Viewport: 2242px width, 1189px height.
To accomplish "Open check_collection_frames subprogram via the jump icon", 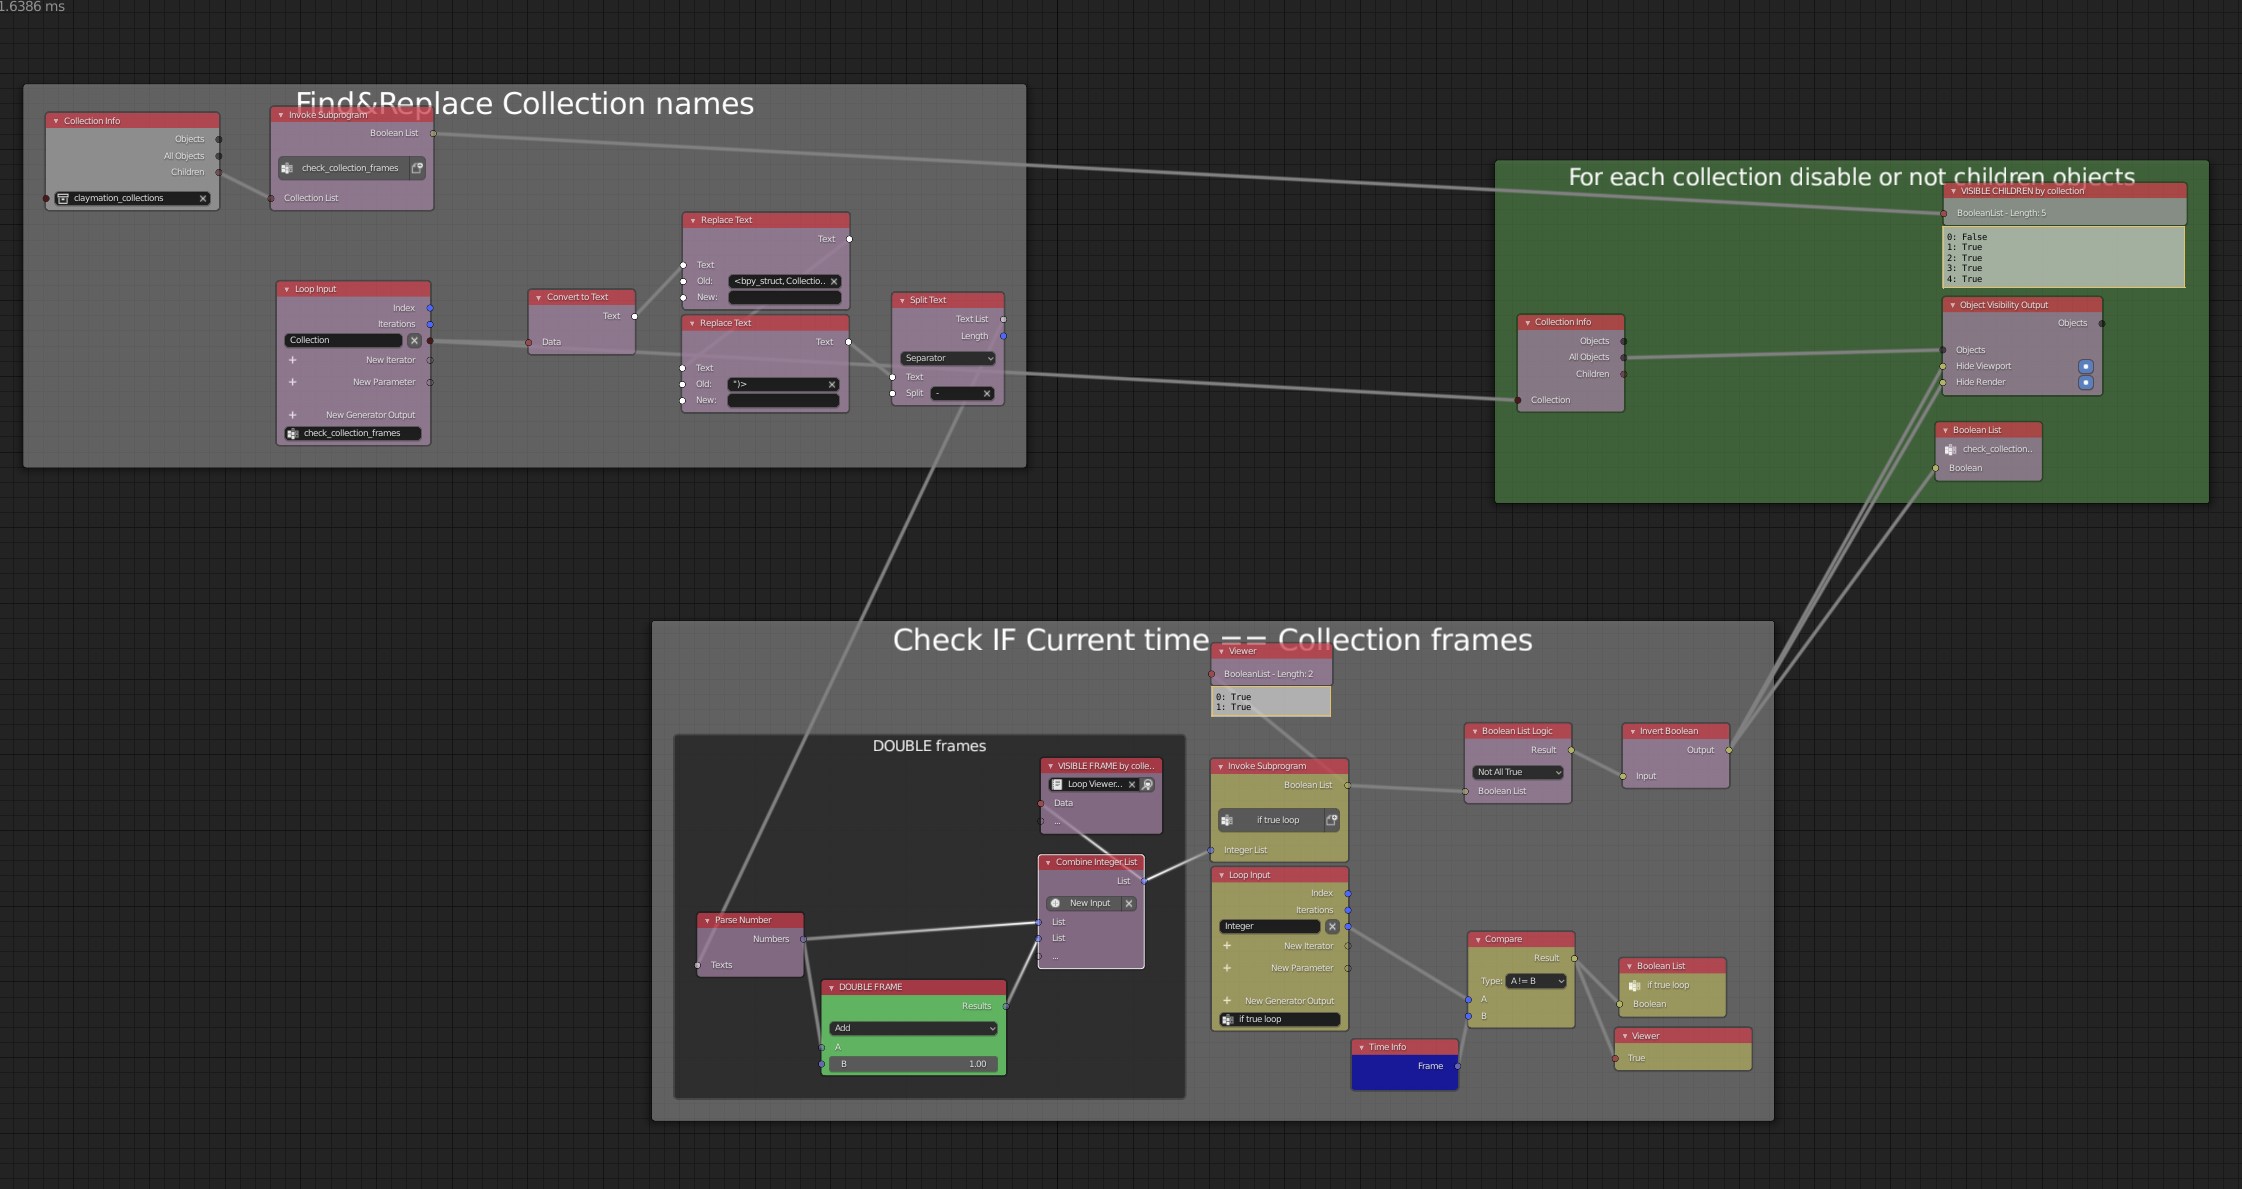I will [417, 168].
